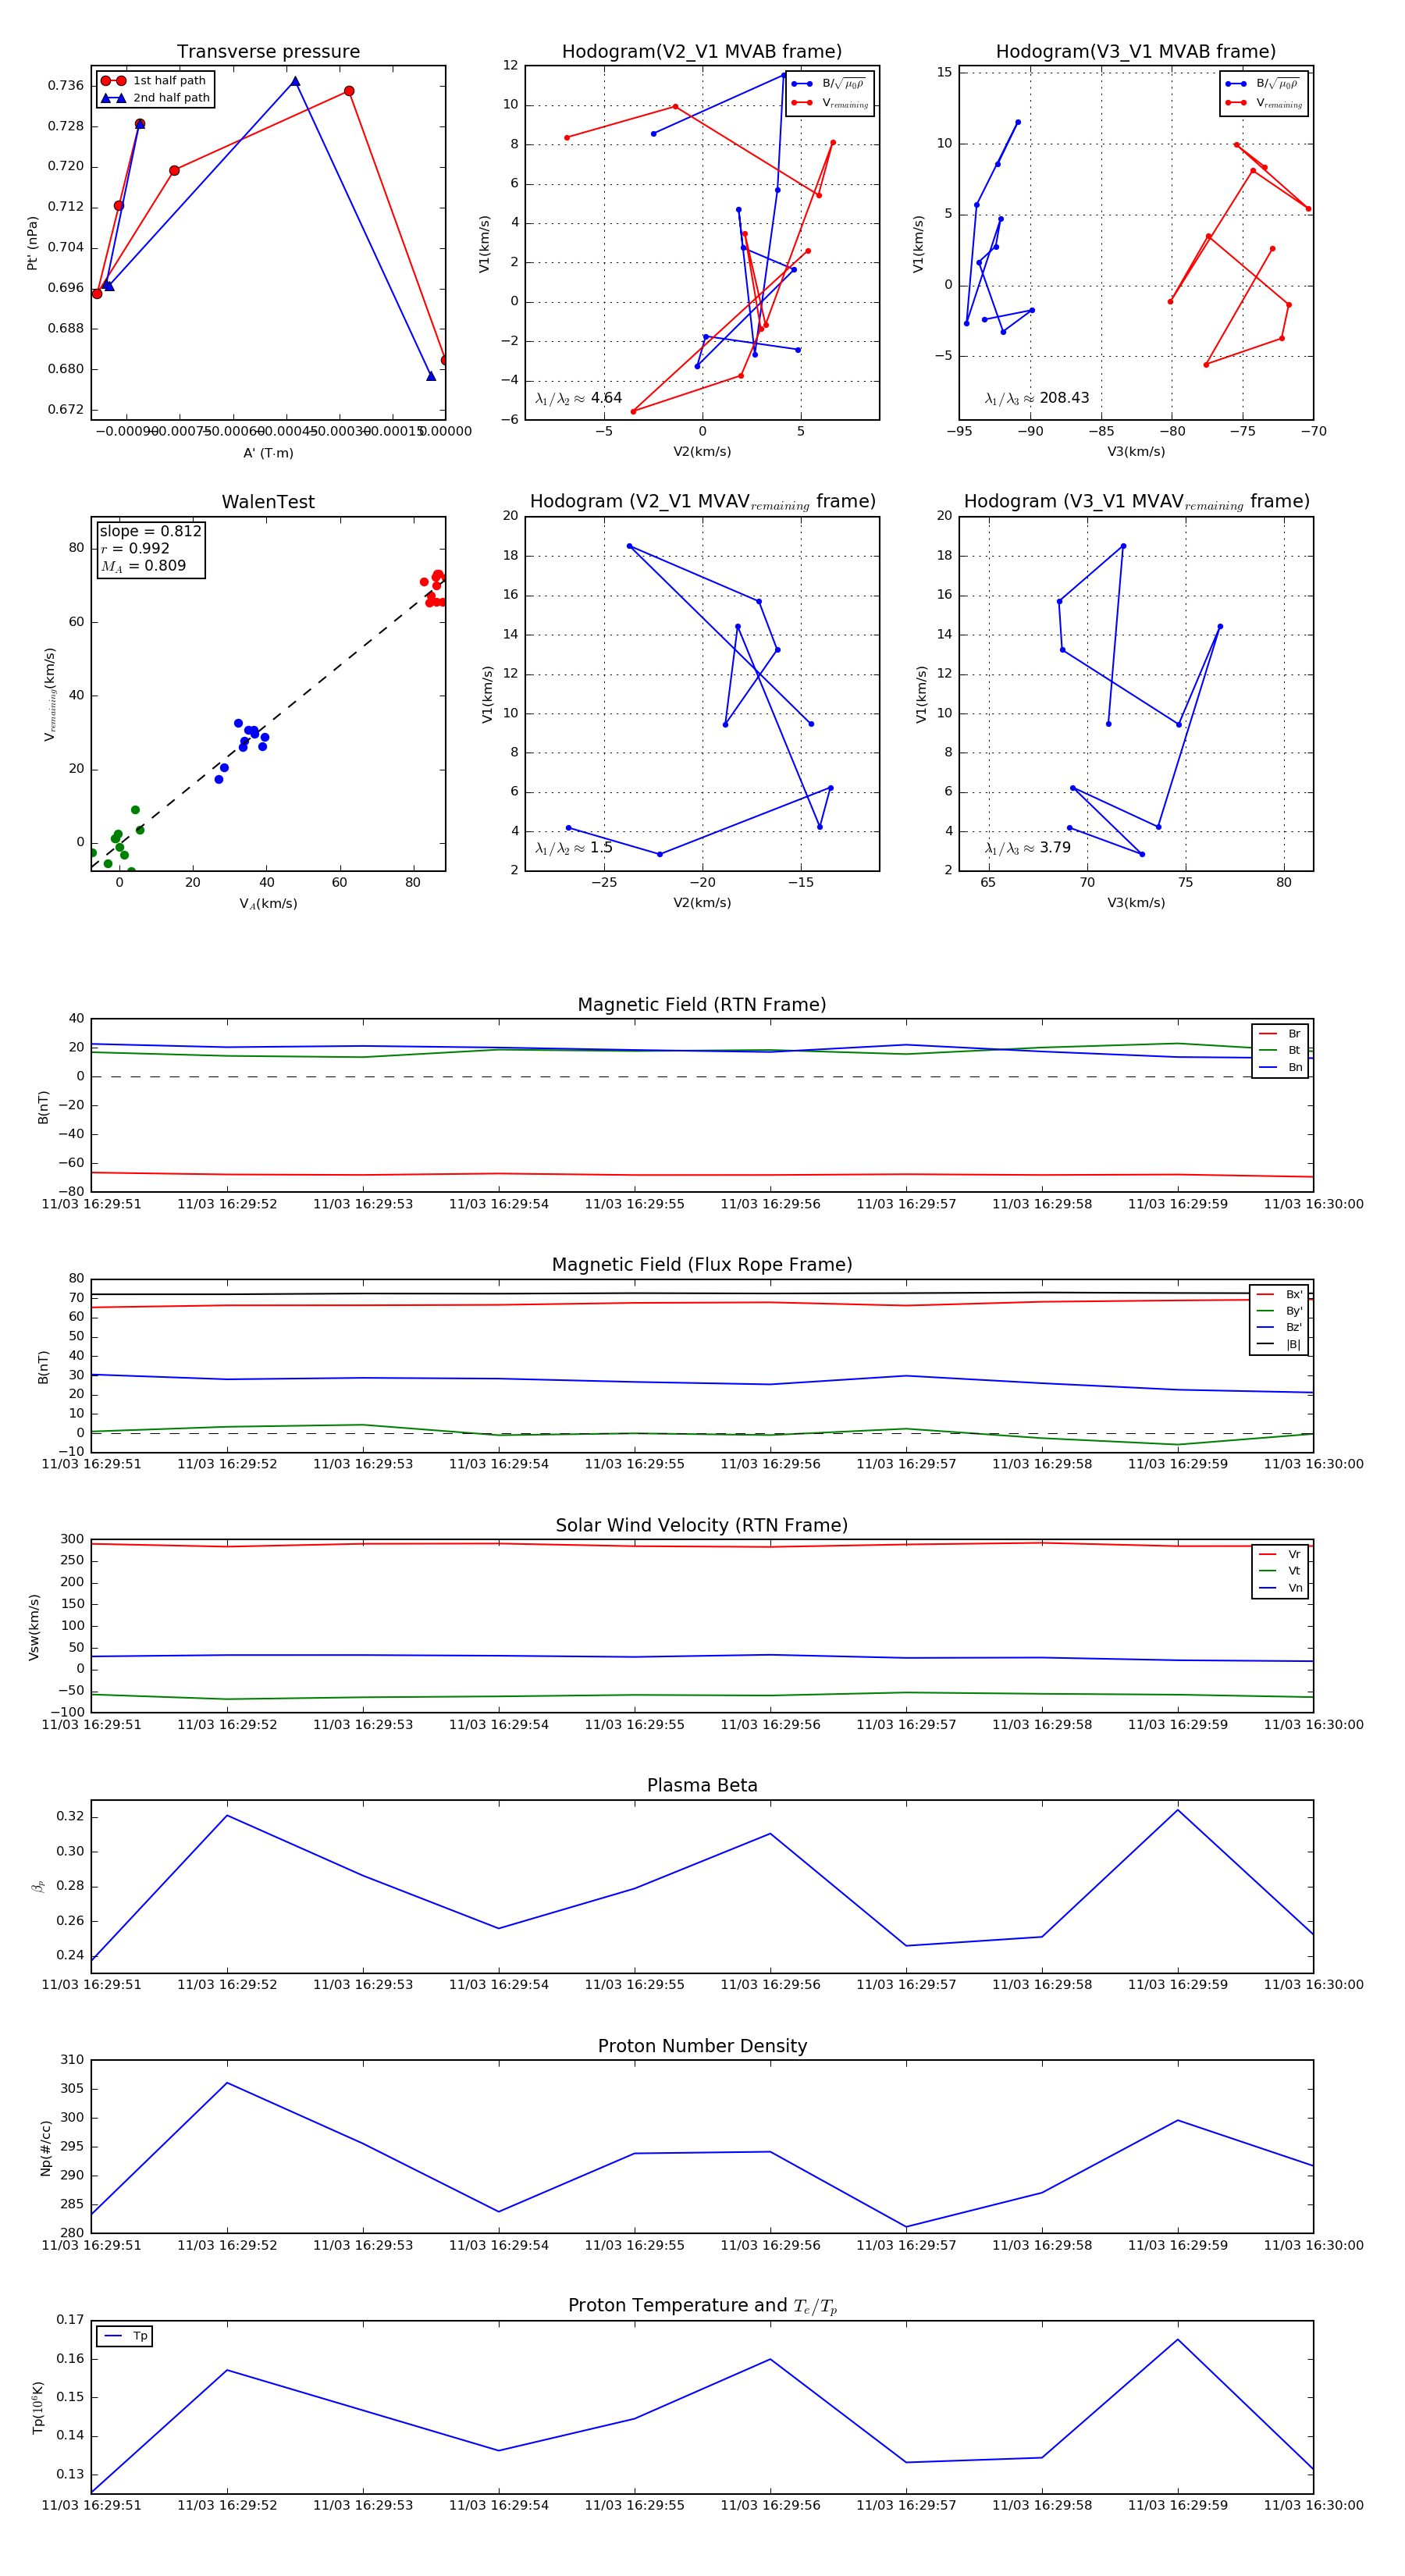Click the "λ1/λ3 ≈ 3.79" annotation
1405x2576 pixels.
point(1028,848)
